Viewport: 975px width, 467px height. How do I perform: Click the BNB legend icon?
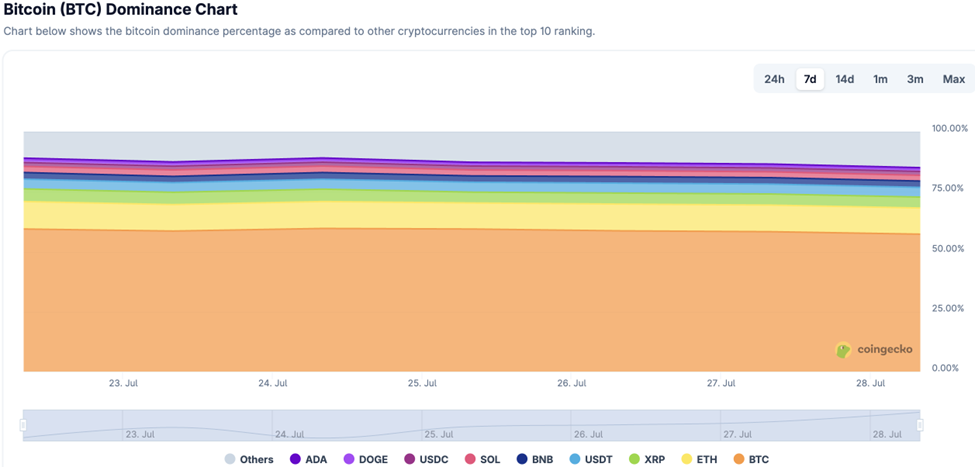(522, 460)
